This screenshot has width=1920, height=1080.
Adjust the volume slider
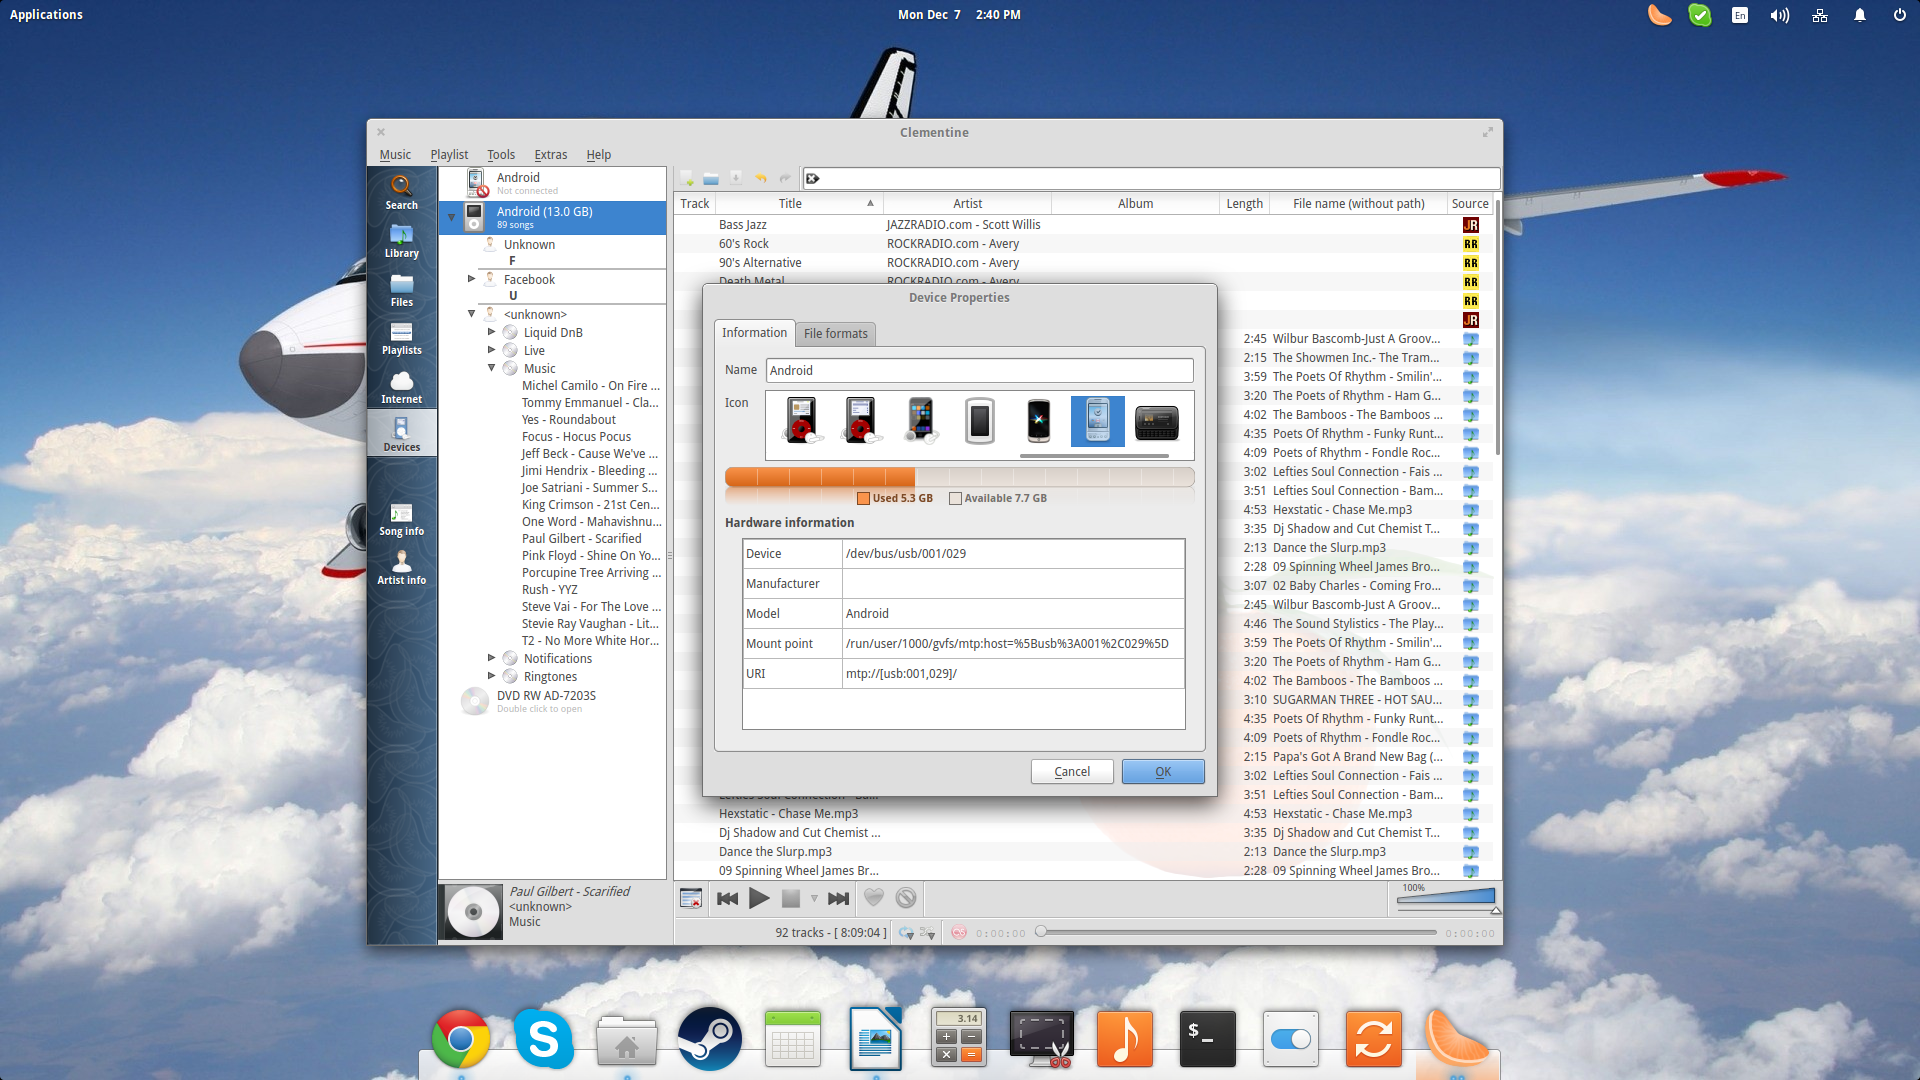click(x=1446, y=898)
